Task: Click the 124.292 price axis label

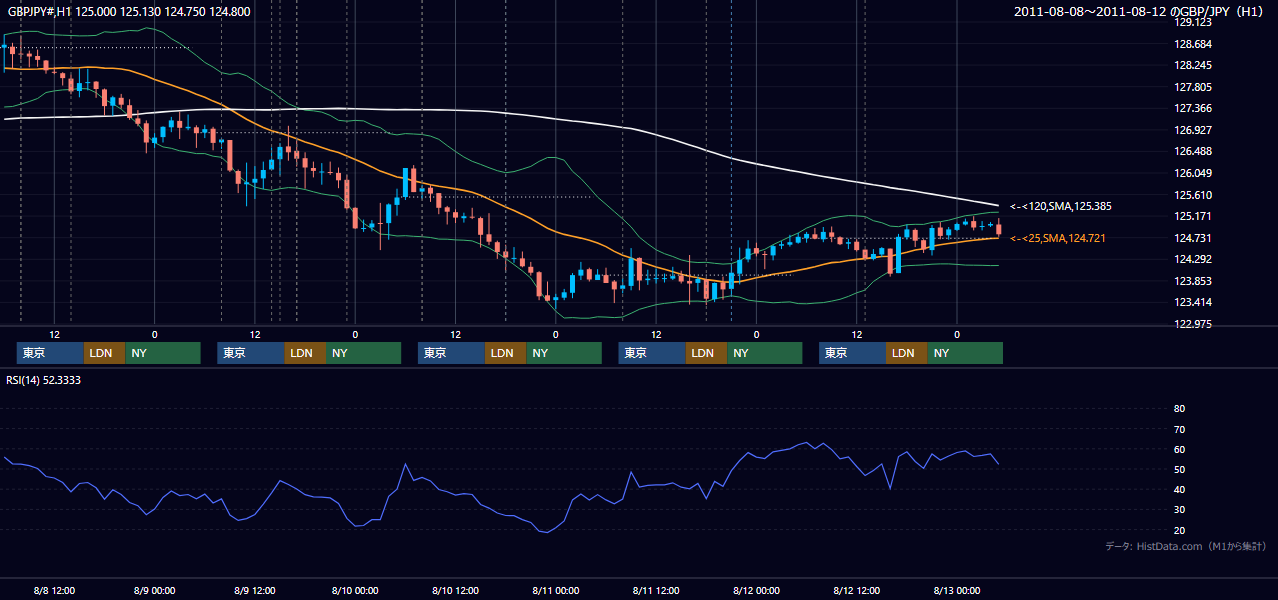Action: [1192, 259]
